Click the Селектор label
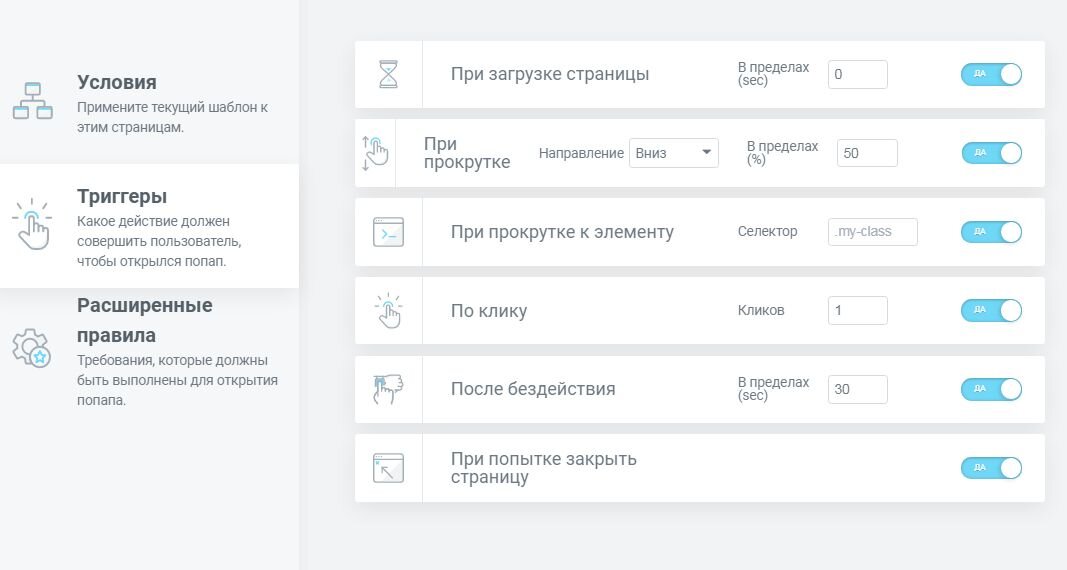The width and height of the screenshot is (1067, 570). point(768,231)
